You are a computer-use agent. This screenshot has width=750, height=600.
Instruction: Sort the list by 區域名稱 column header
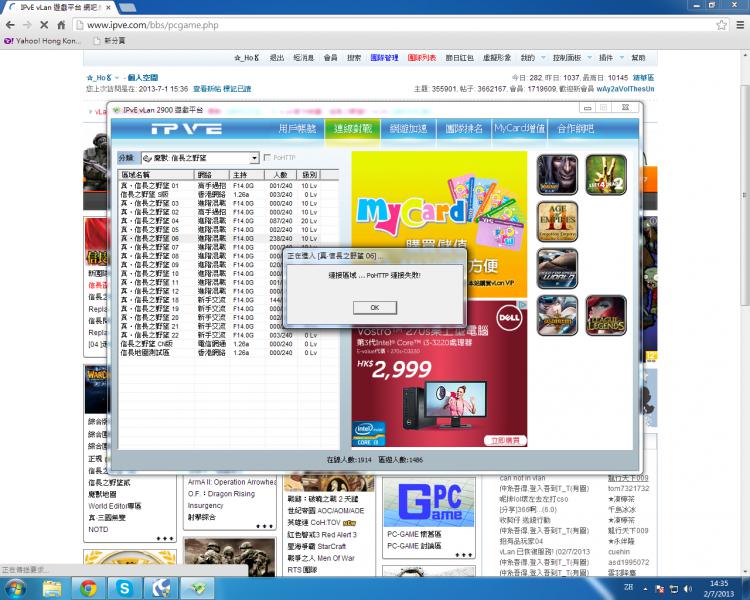click(156, 175)
